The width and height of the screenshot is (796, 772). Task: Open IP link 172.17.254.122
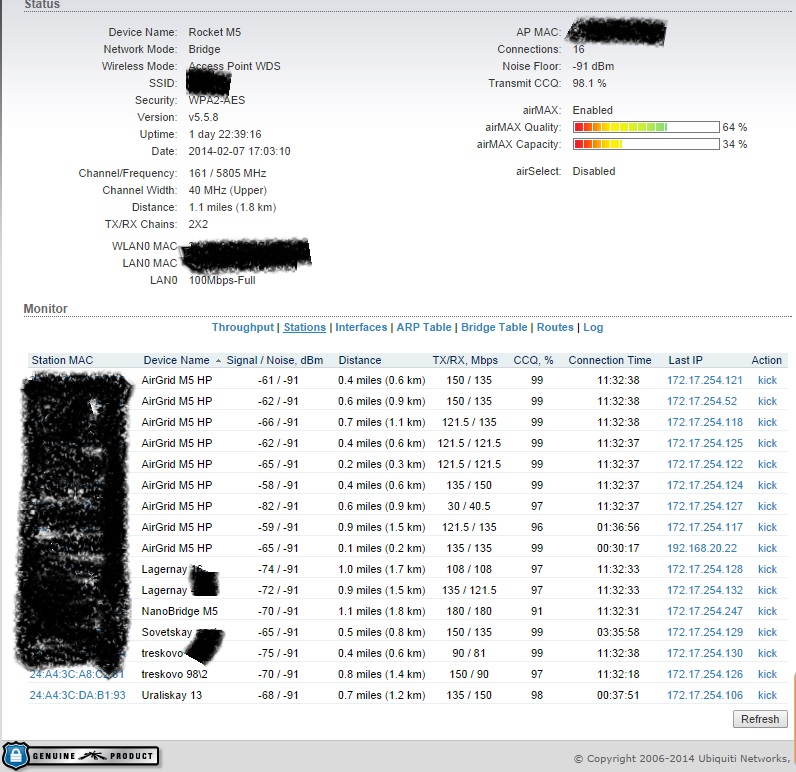click(x=705, y=464)
